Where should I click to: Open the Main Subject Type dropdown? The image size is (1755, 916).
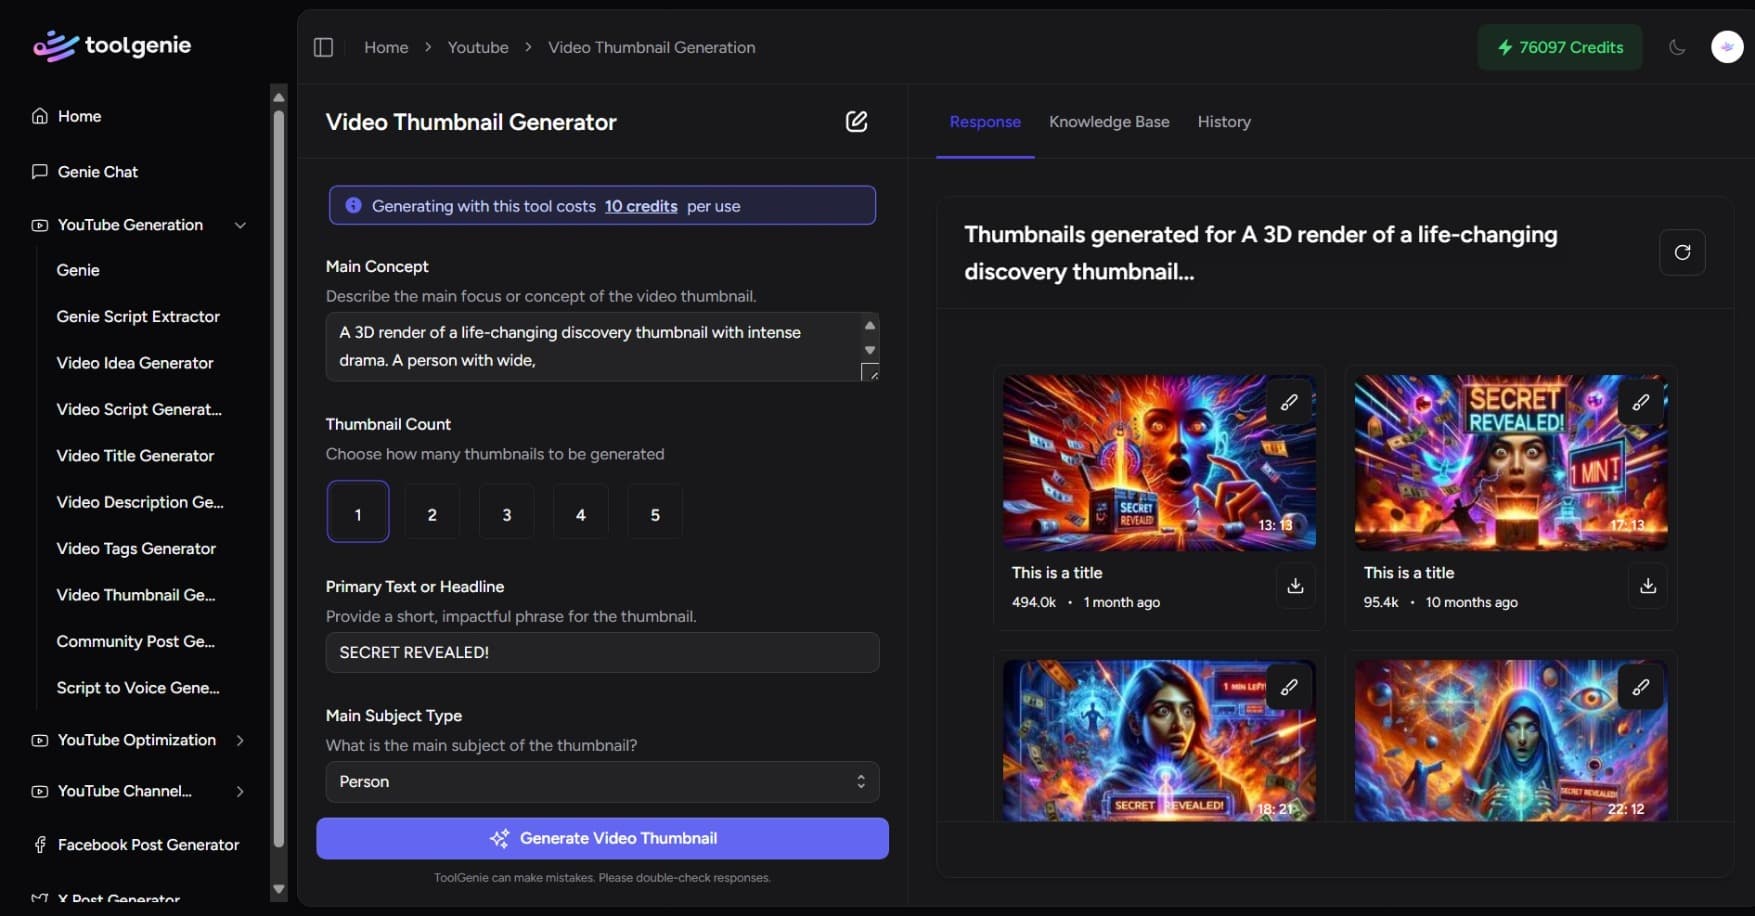pyautogui.click(x=602, y=782)
